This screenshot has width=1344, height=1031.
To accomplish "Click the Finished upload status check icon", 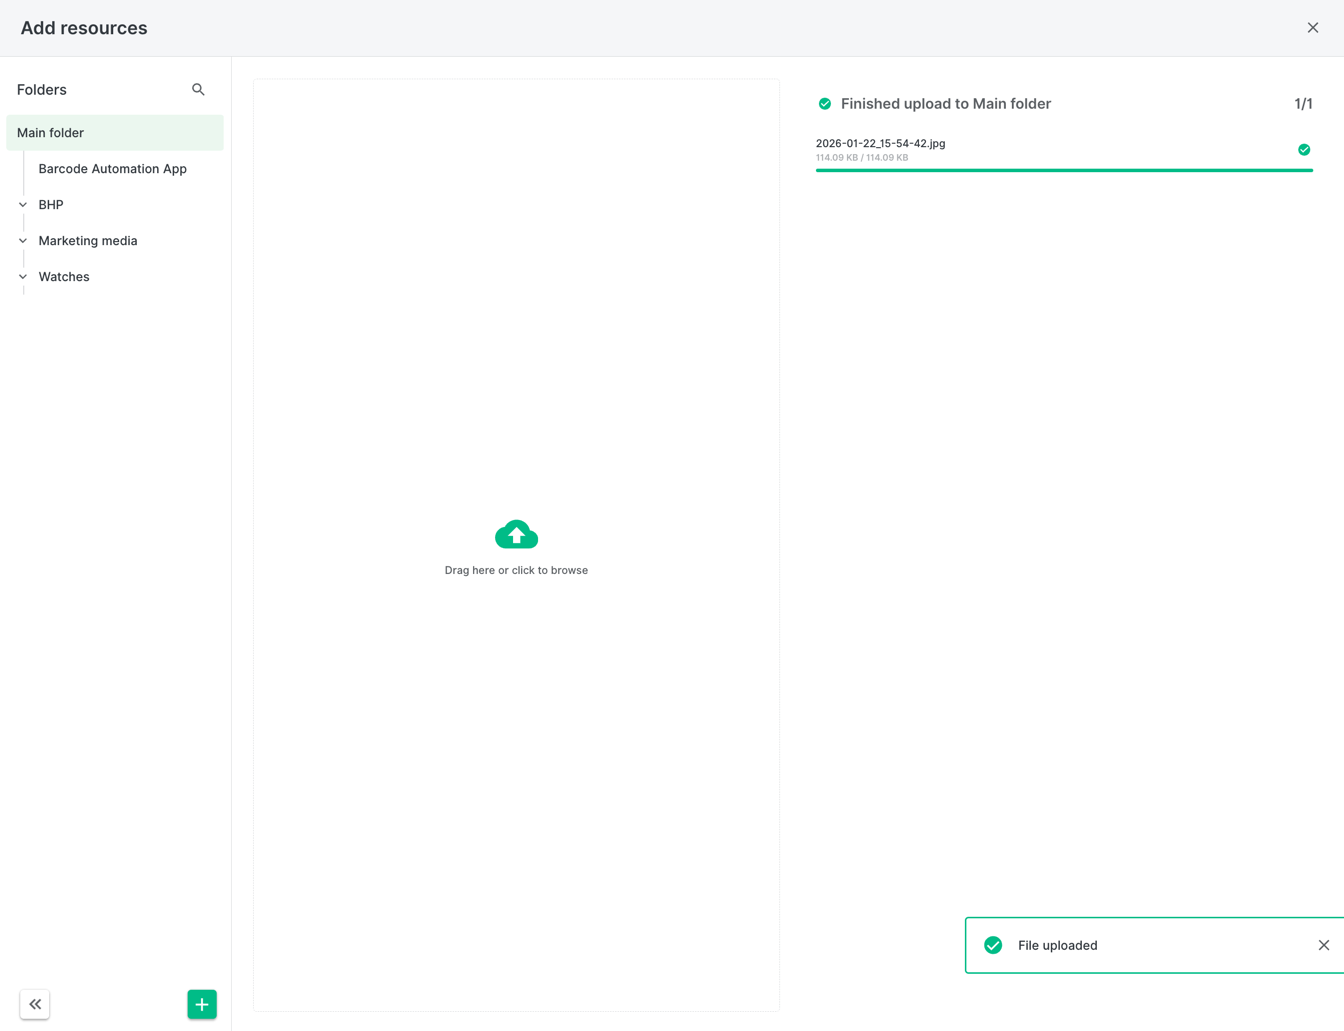I will 825,104.
